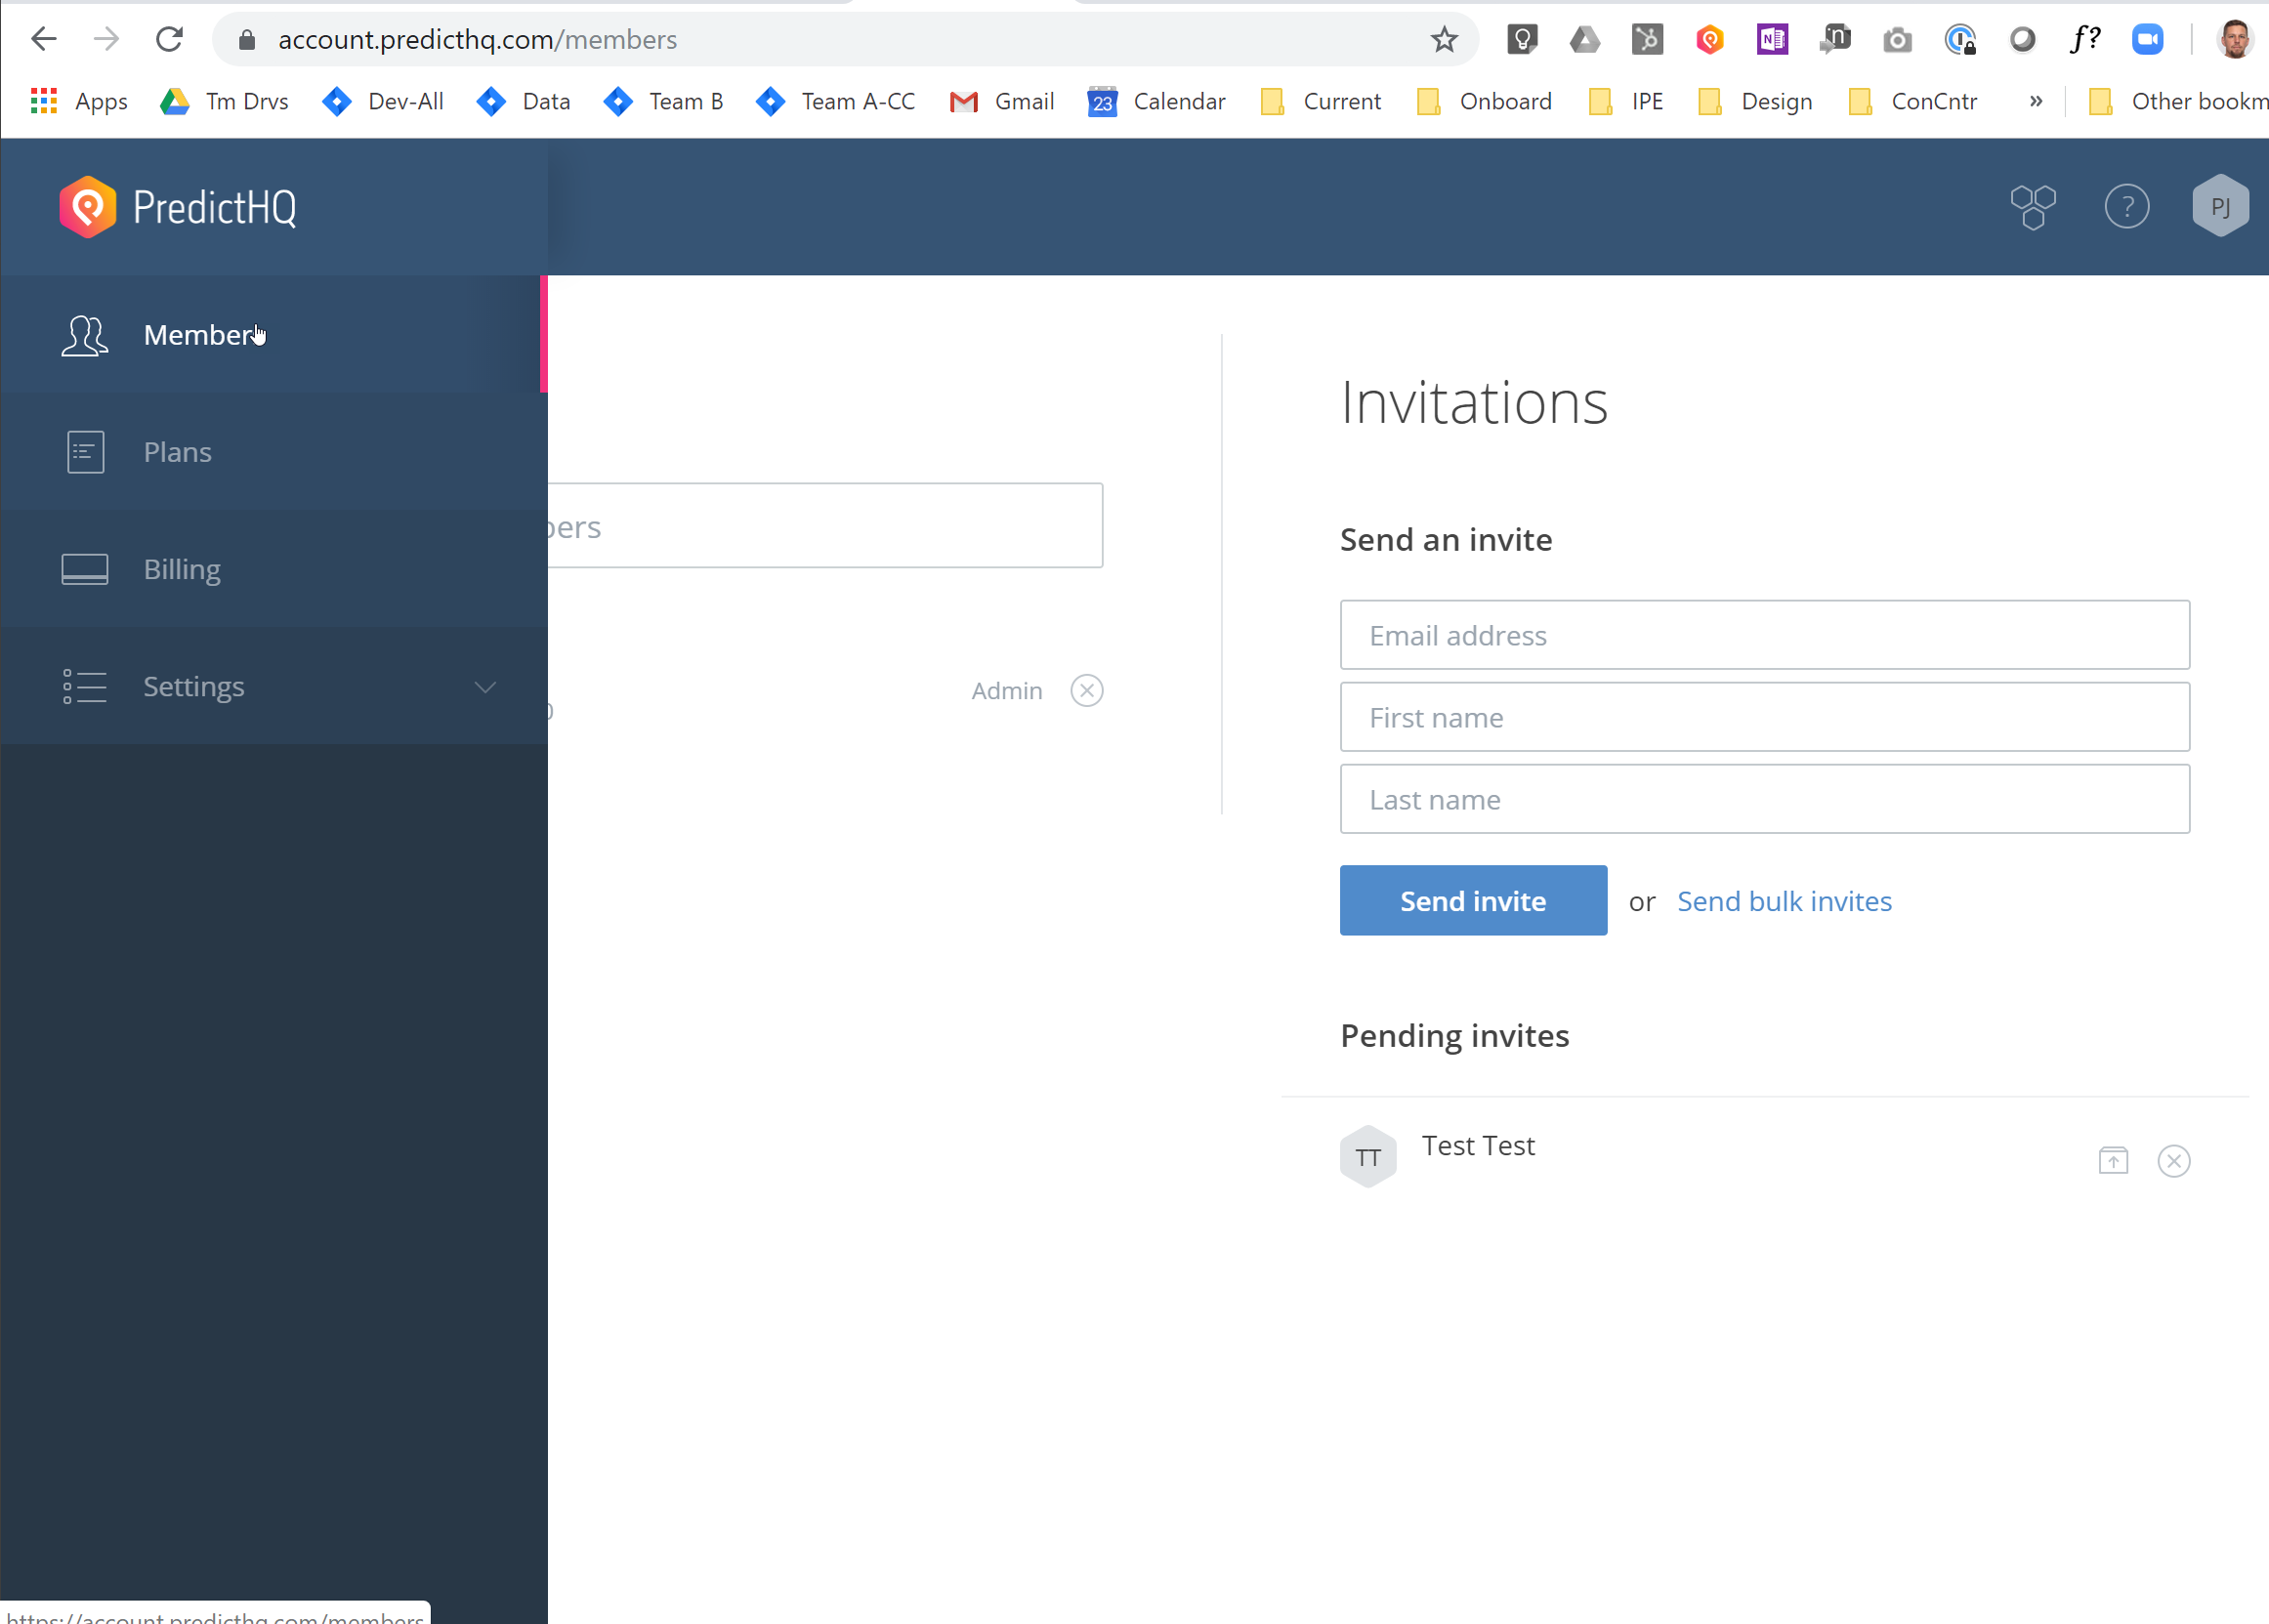Screen dimensions: 2269x1624
Task: Expand the IPE bookmarks folder
Action: 1626,101
